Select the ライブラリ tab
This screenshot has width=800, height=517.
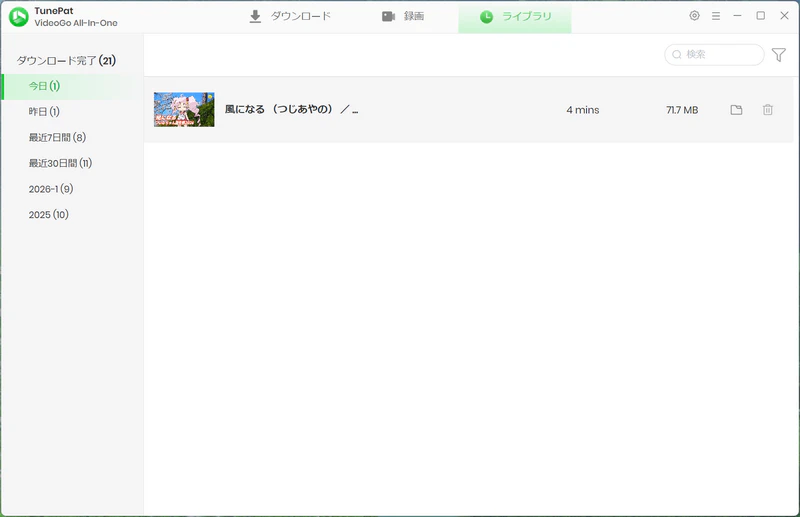pyautogui.click(x=515, y=17)
